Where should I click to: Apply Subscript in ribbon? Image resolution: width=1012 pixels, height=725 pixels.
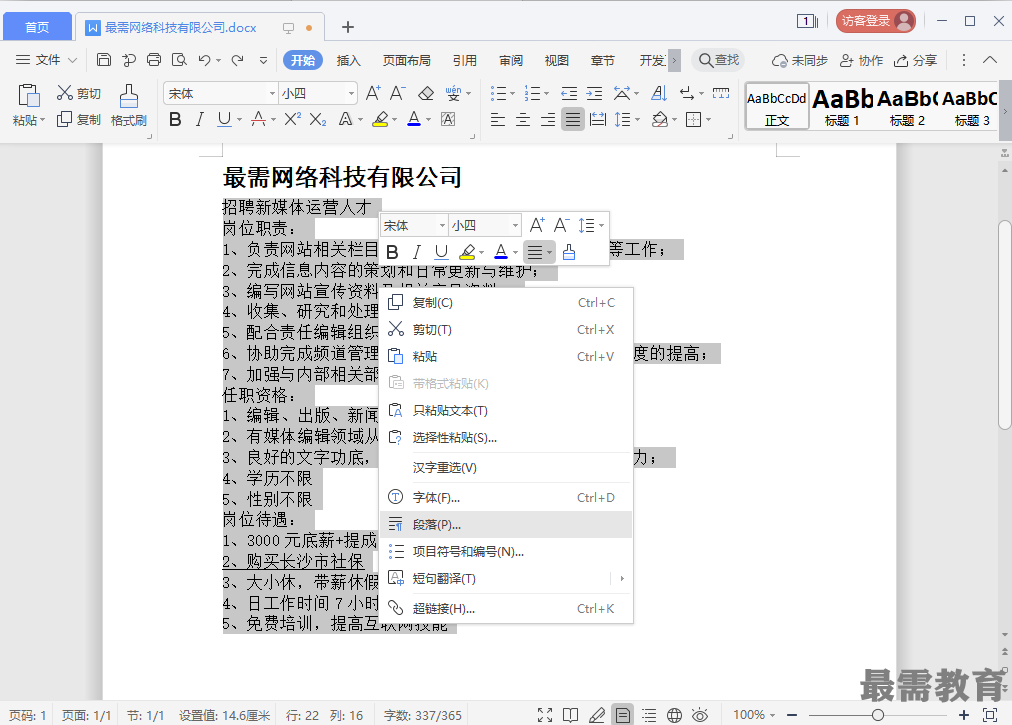(x=318, y=119)
